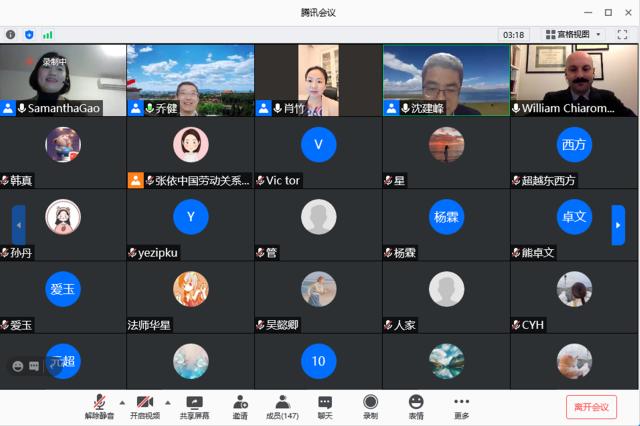Go to next page of participants
The image size is (640, 426).
[618, 226]
